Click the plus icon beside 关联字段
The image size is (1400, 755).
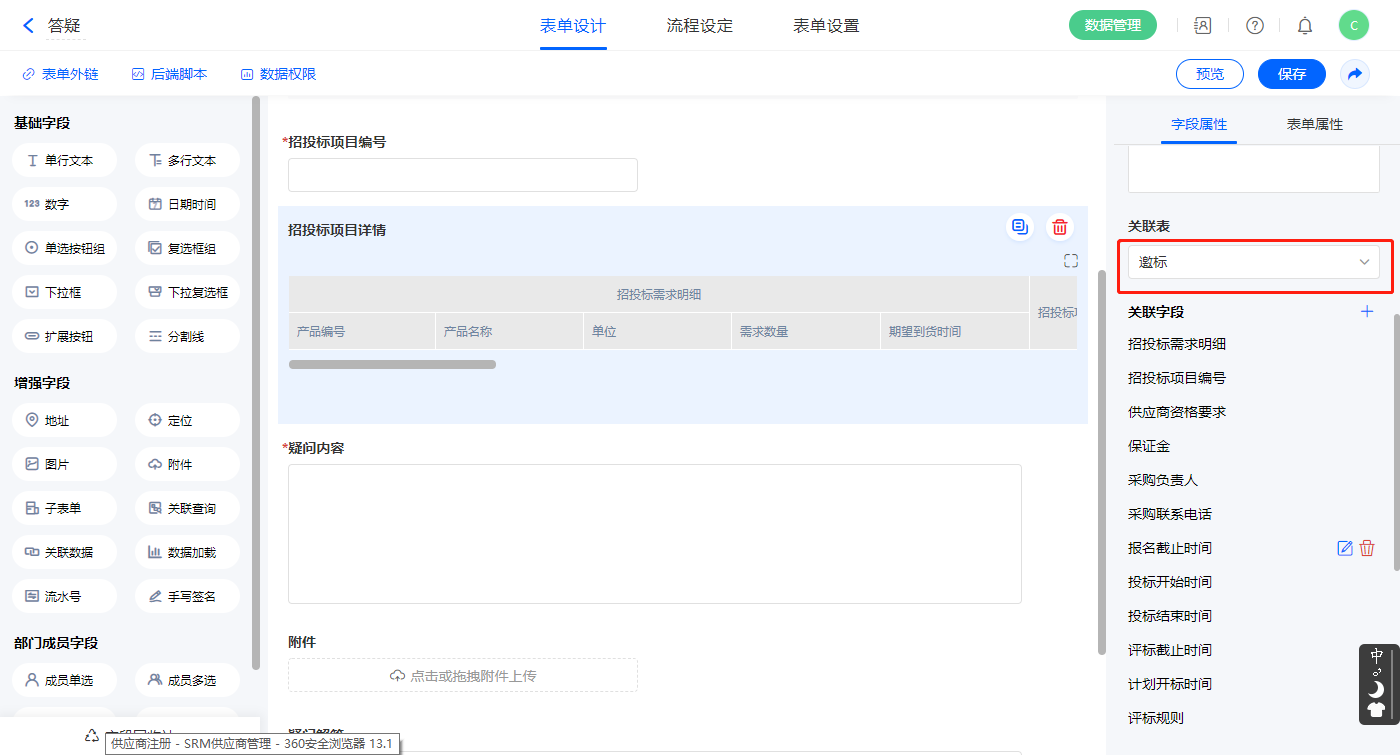click(x=1367, y=312)
